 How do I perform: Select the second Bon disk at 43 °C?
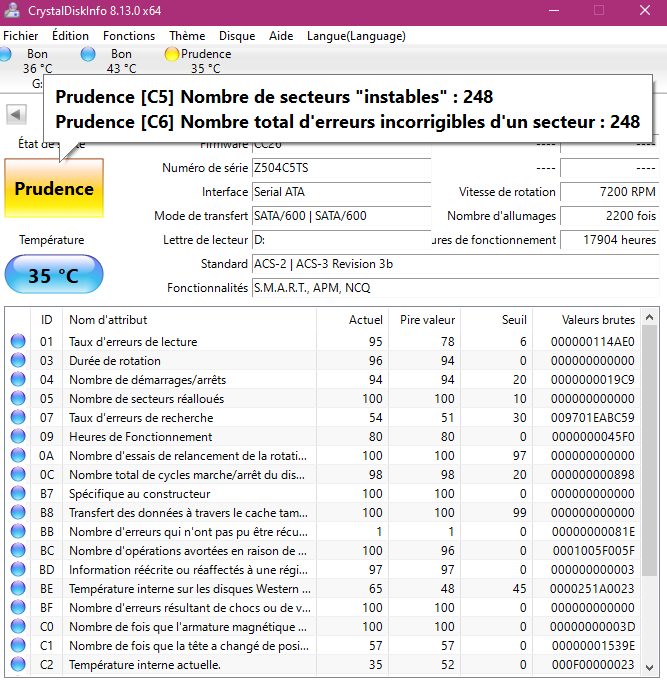[120, 61]
